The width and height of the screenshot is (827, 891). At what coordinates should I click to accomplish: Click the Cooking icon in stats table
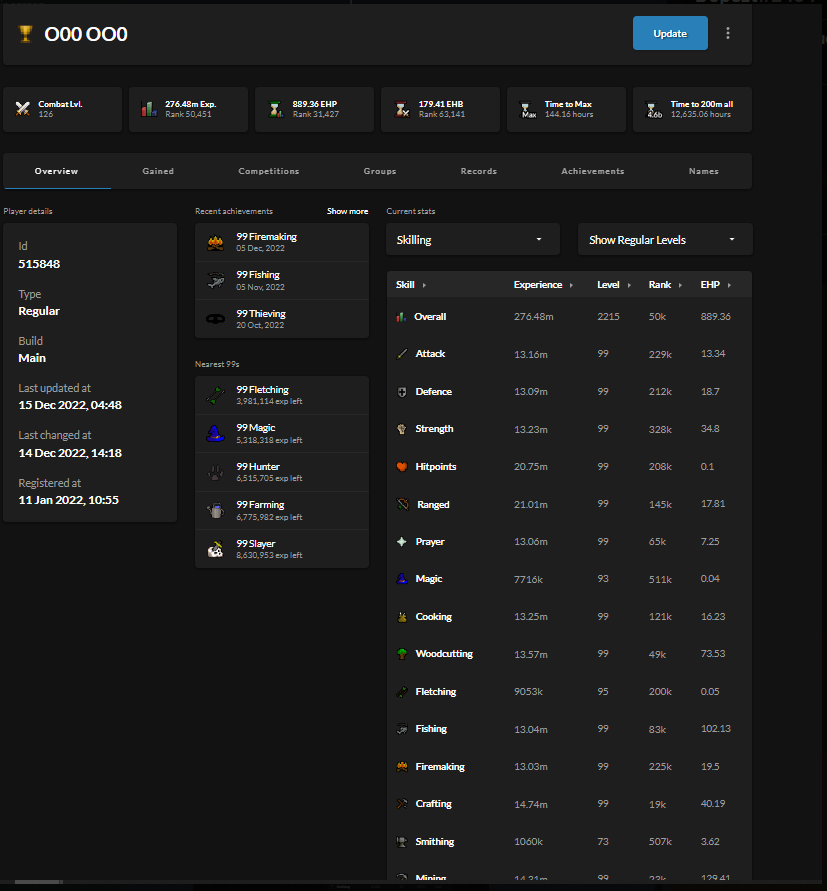tap(402, 617)
